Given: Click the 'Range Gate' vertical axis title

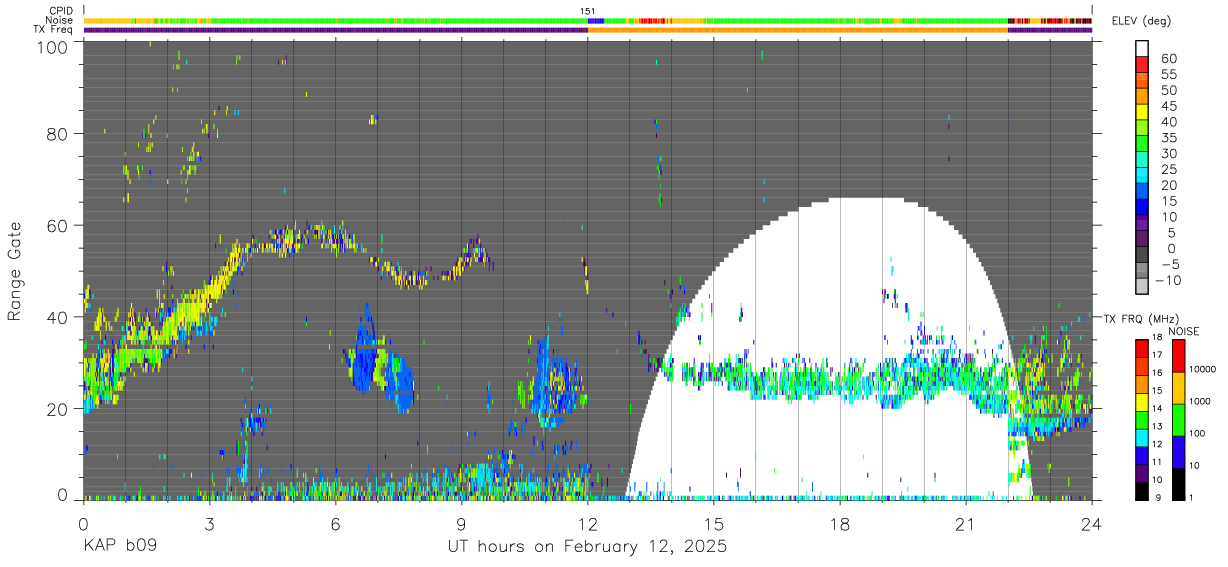Looking at the screenshot, I should (x=15, y=271).
